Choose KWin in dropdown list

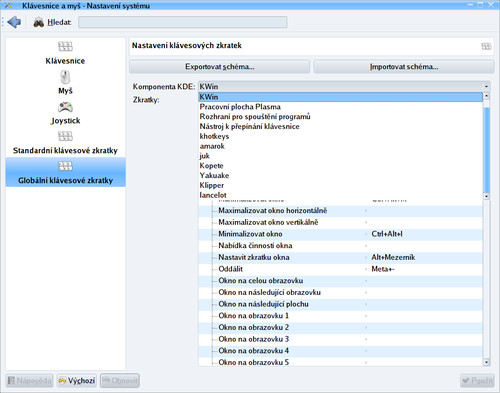pos(340,97)
